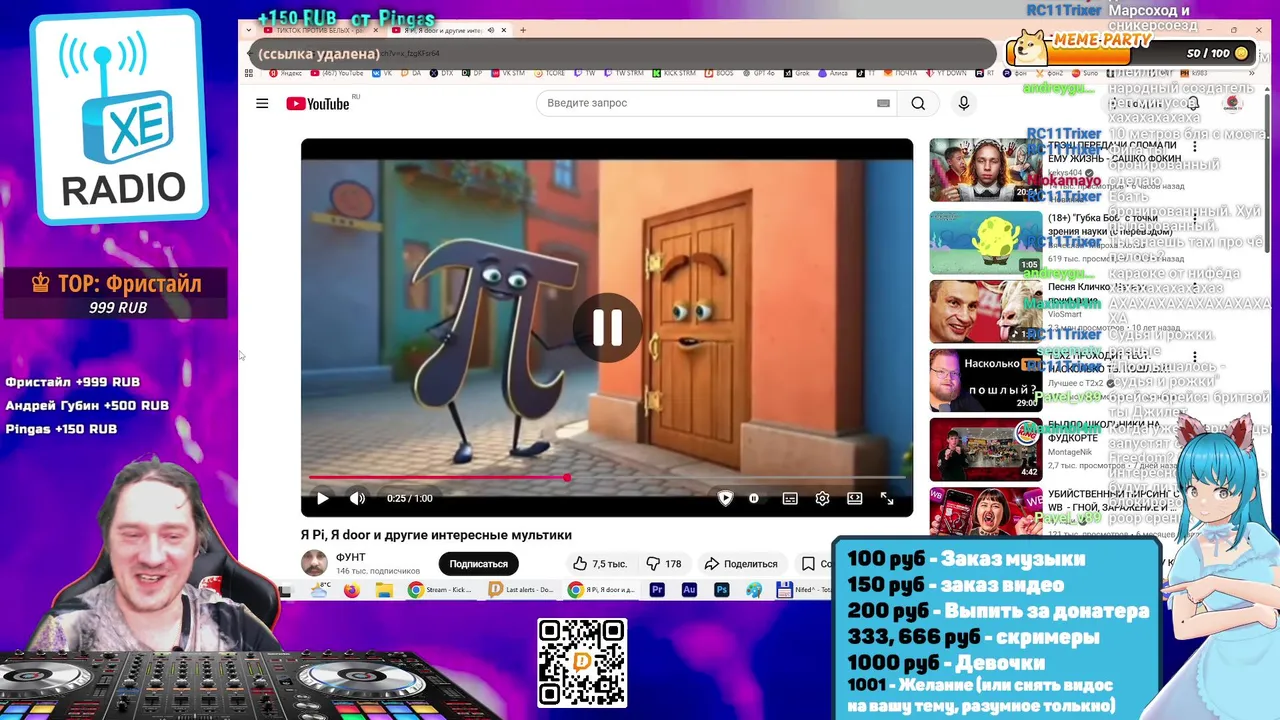Enter fullscreen video mode
The width and height of the screenshot is (1280, 720).
(887, 498)
